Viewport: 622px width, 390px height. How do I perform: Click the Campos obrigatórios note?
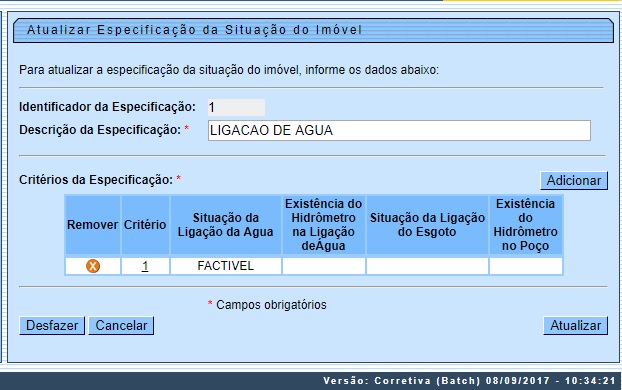(x=267, y=305)
